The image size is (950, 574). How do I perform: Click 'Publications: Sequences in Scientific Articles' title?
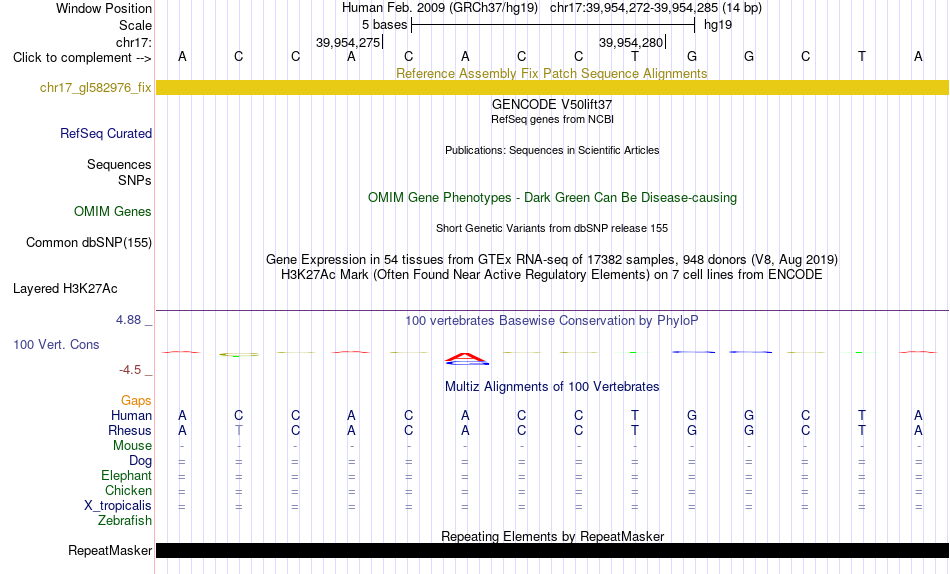[552, 150]
